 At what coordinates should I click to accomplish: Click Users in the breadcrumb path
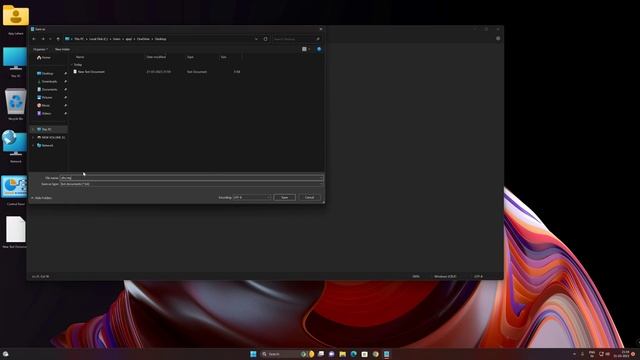[x=117, y=39]
